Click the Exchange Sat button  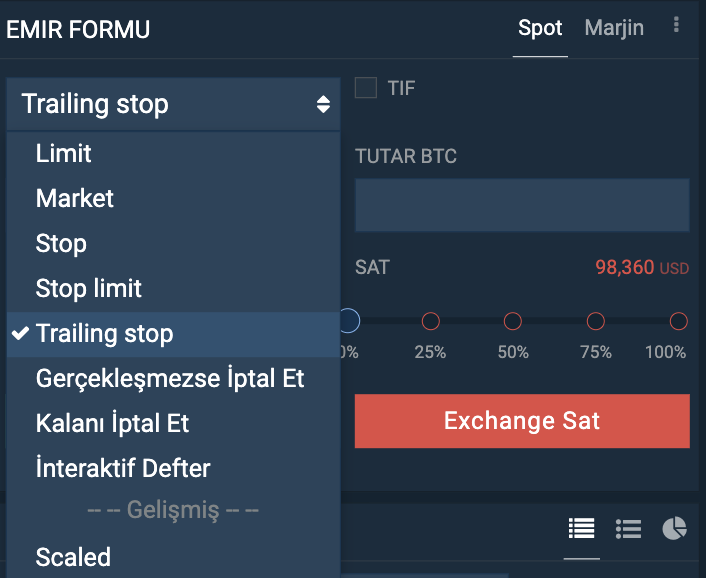coord(522,421)
